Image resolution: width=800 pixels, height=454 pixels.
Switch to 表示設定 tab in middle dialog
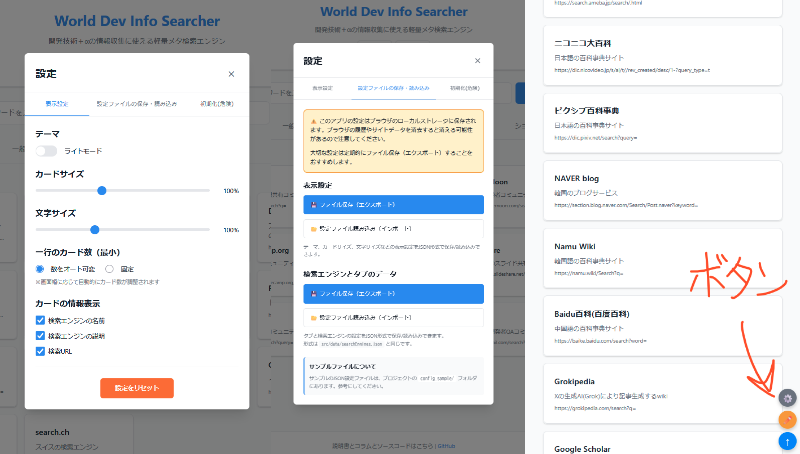322,88
